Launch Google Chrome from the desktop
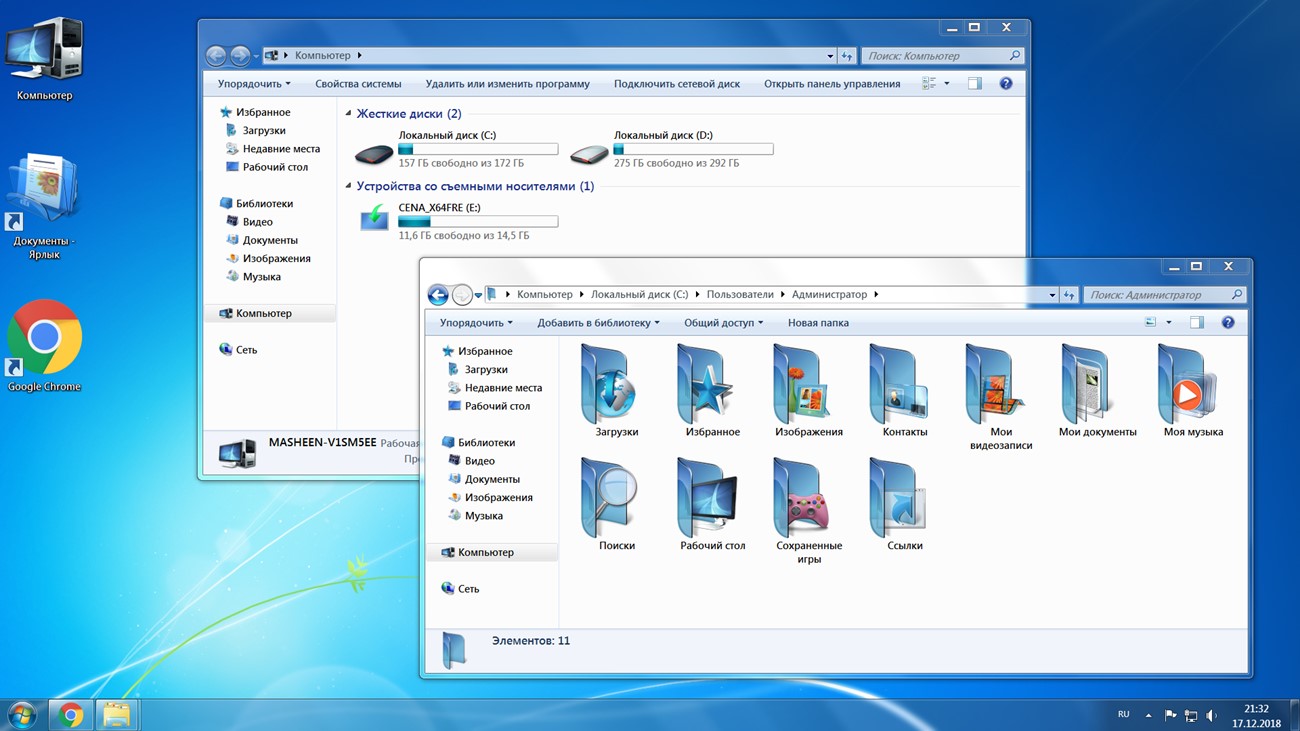1300x731 pixels. pos(44,340)
